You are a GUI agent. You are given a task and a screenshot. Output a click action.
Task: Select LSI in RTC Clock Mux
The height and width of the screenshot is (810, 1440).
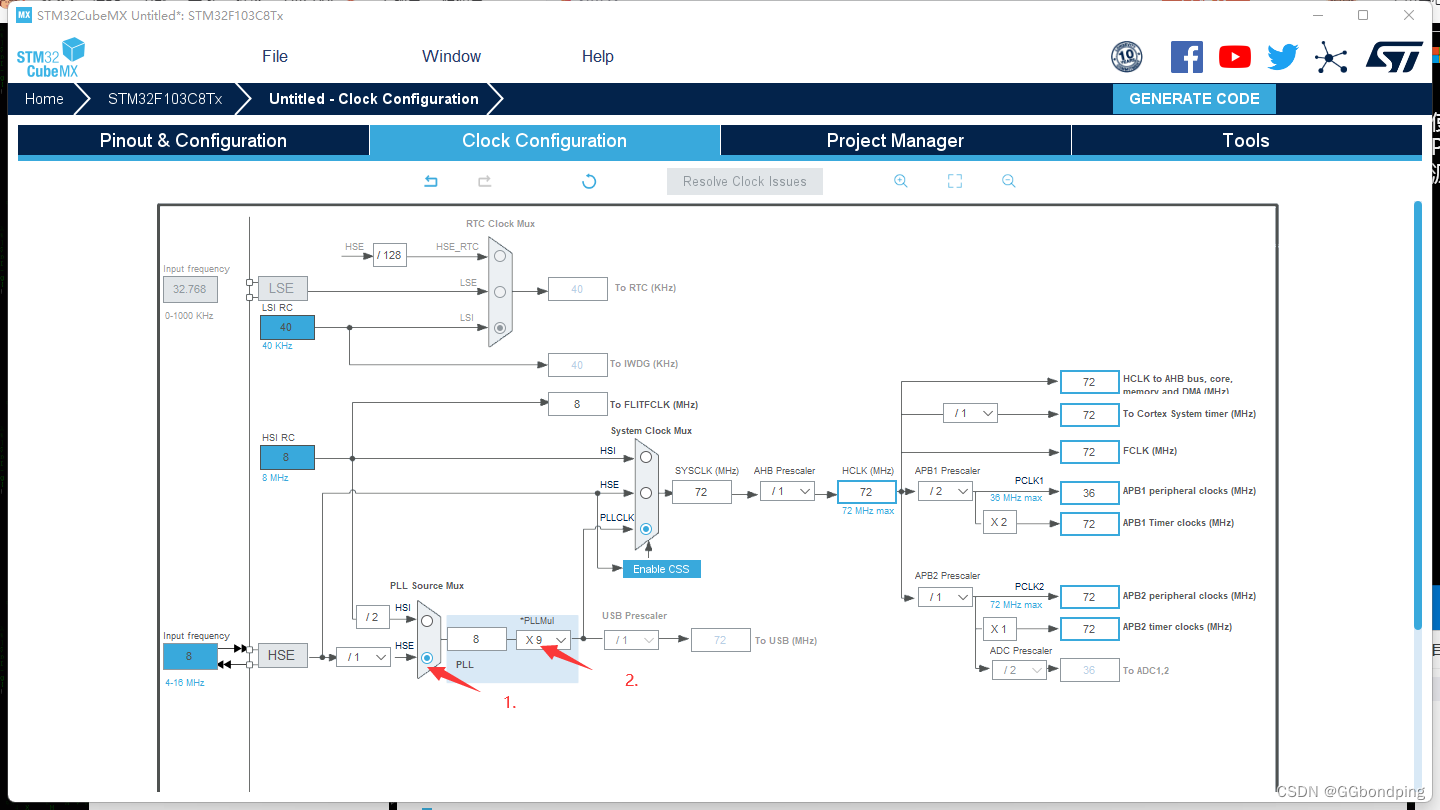[x=500, y=327]
